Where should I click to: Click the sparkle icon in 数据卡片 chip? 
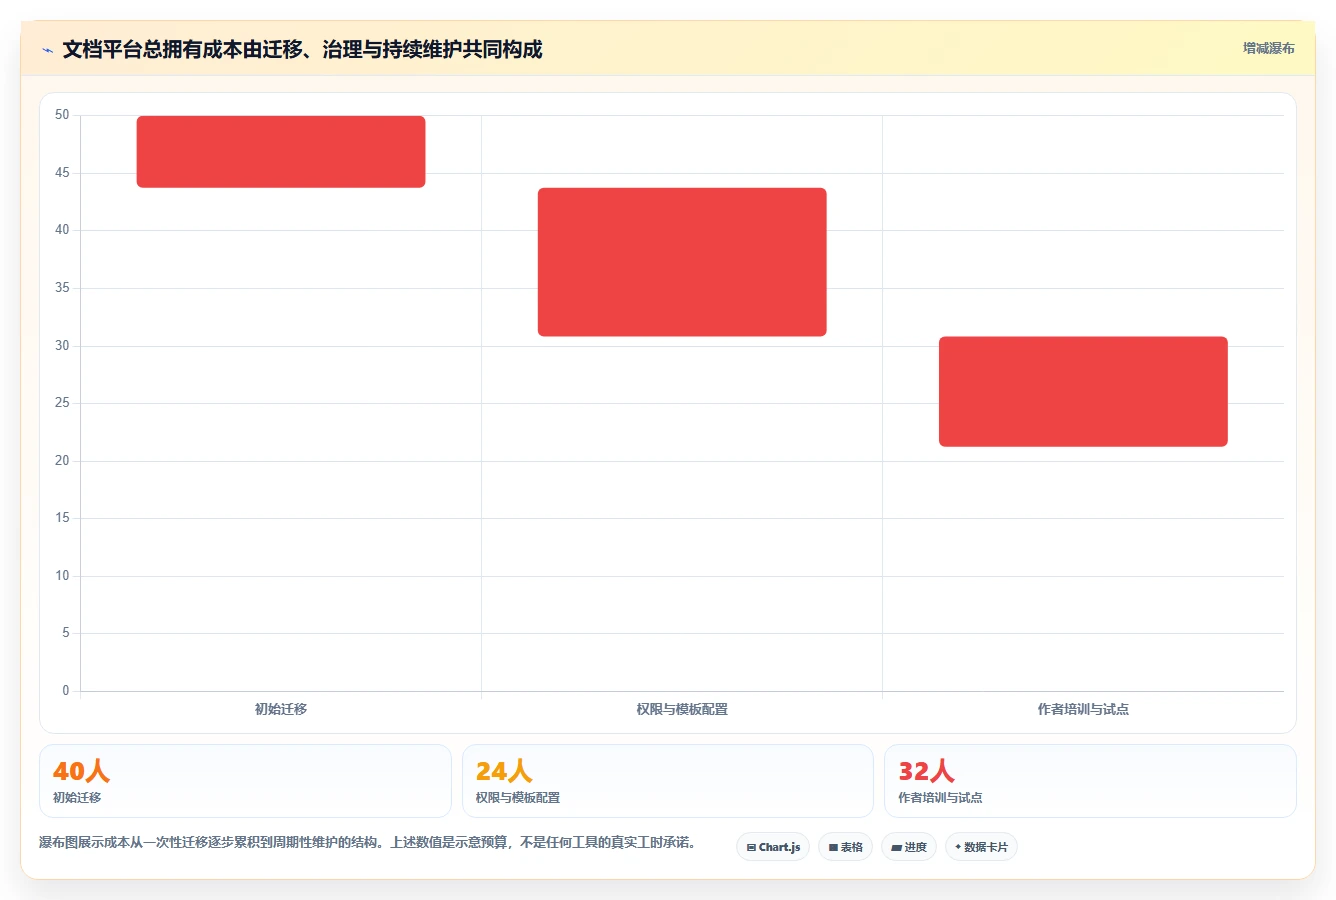958,847
